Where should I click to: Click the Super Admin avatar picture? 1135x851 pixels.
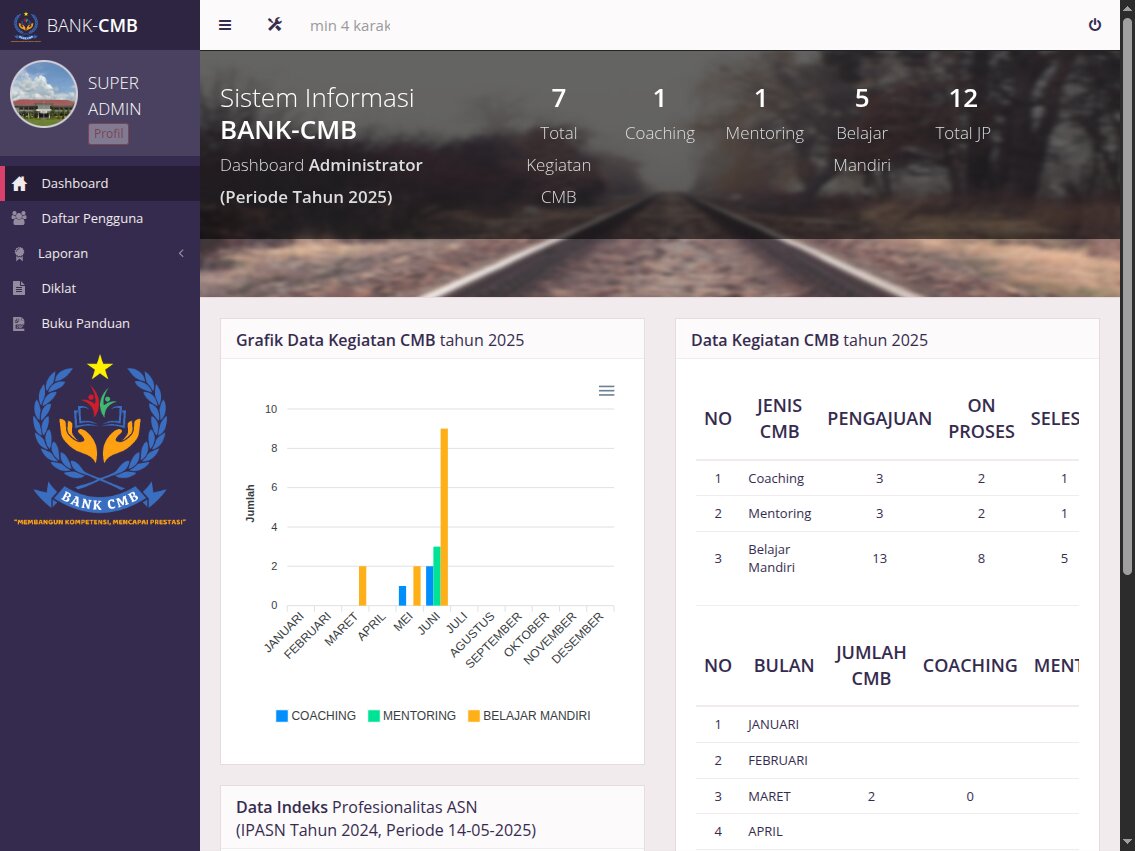click(x=44, y=94)
